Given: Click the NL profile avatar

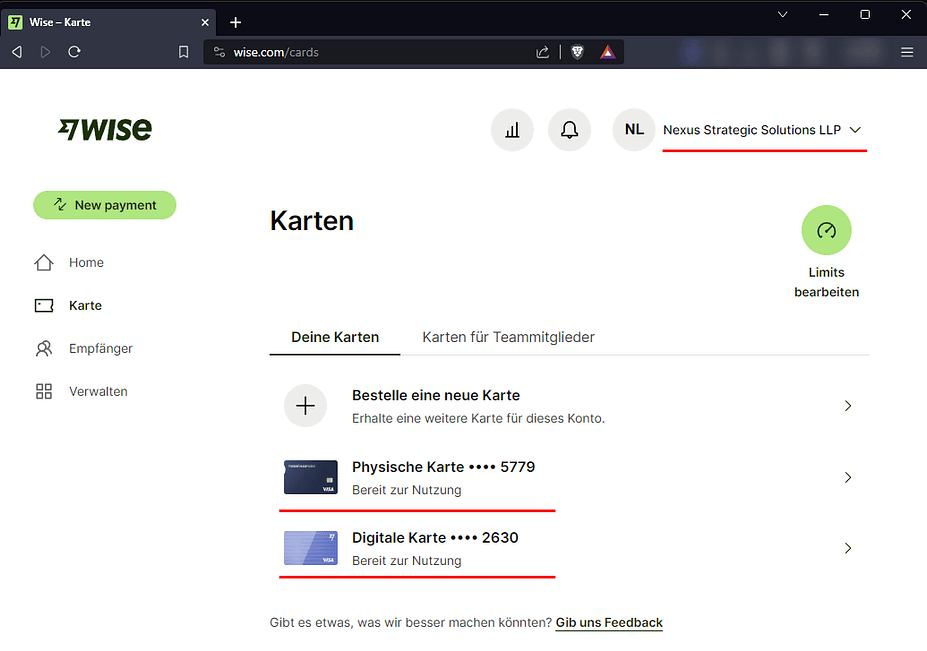Looking at the screenshot, I should pos(633,130).
